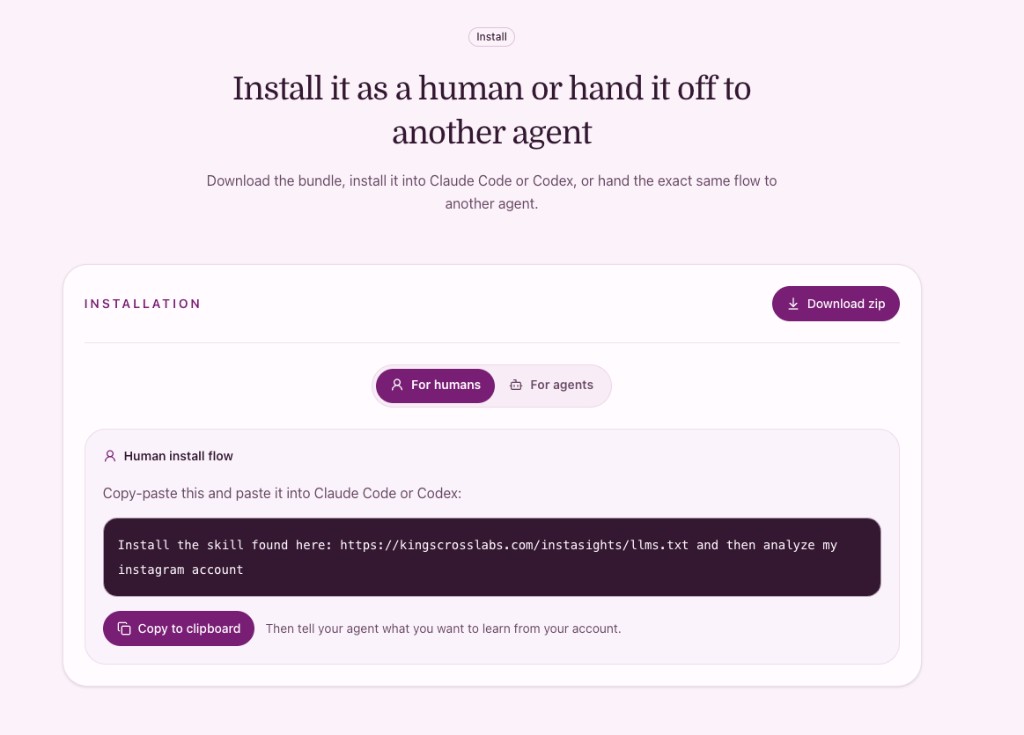Click the robot icon in For agents

[516, 385]
